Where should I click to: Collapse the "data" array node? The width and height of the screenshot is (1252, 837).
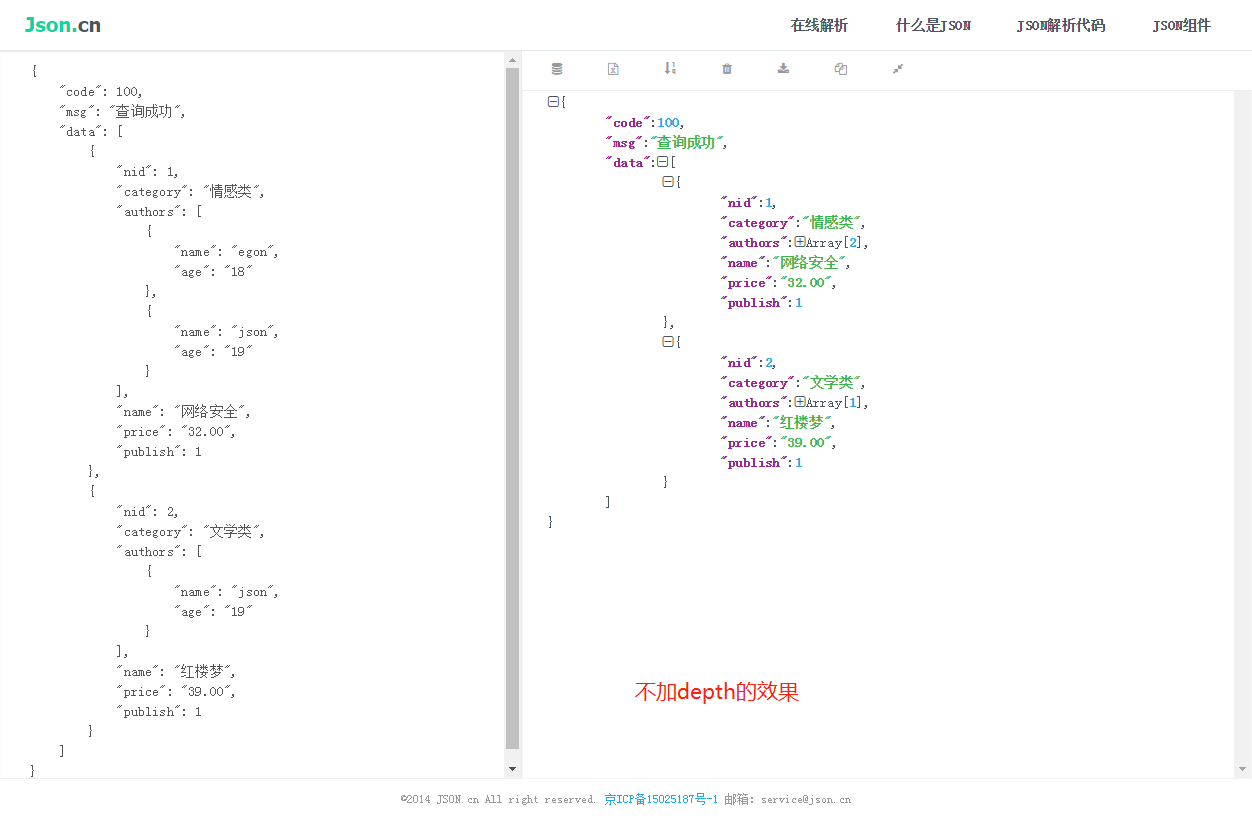662,162
